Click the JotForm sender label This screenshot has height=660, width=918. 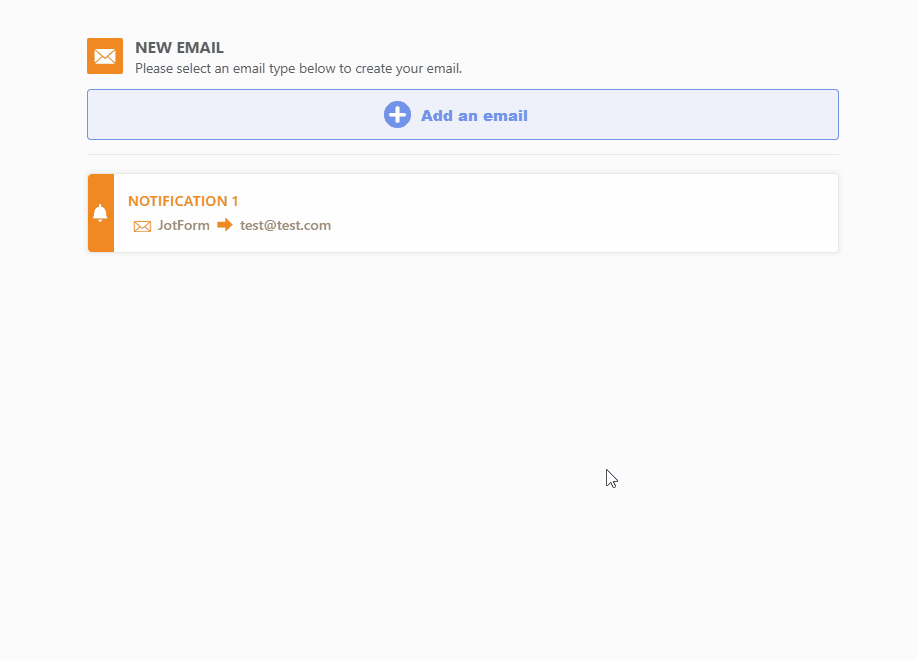click(183, 225)
